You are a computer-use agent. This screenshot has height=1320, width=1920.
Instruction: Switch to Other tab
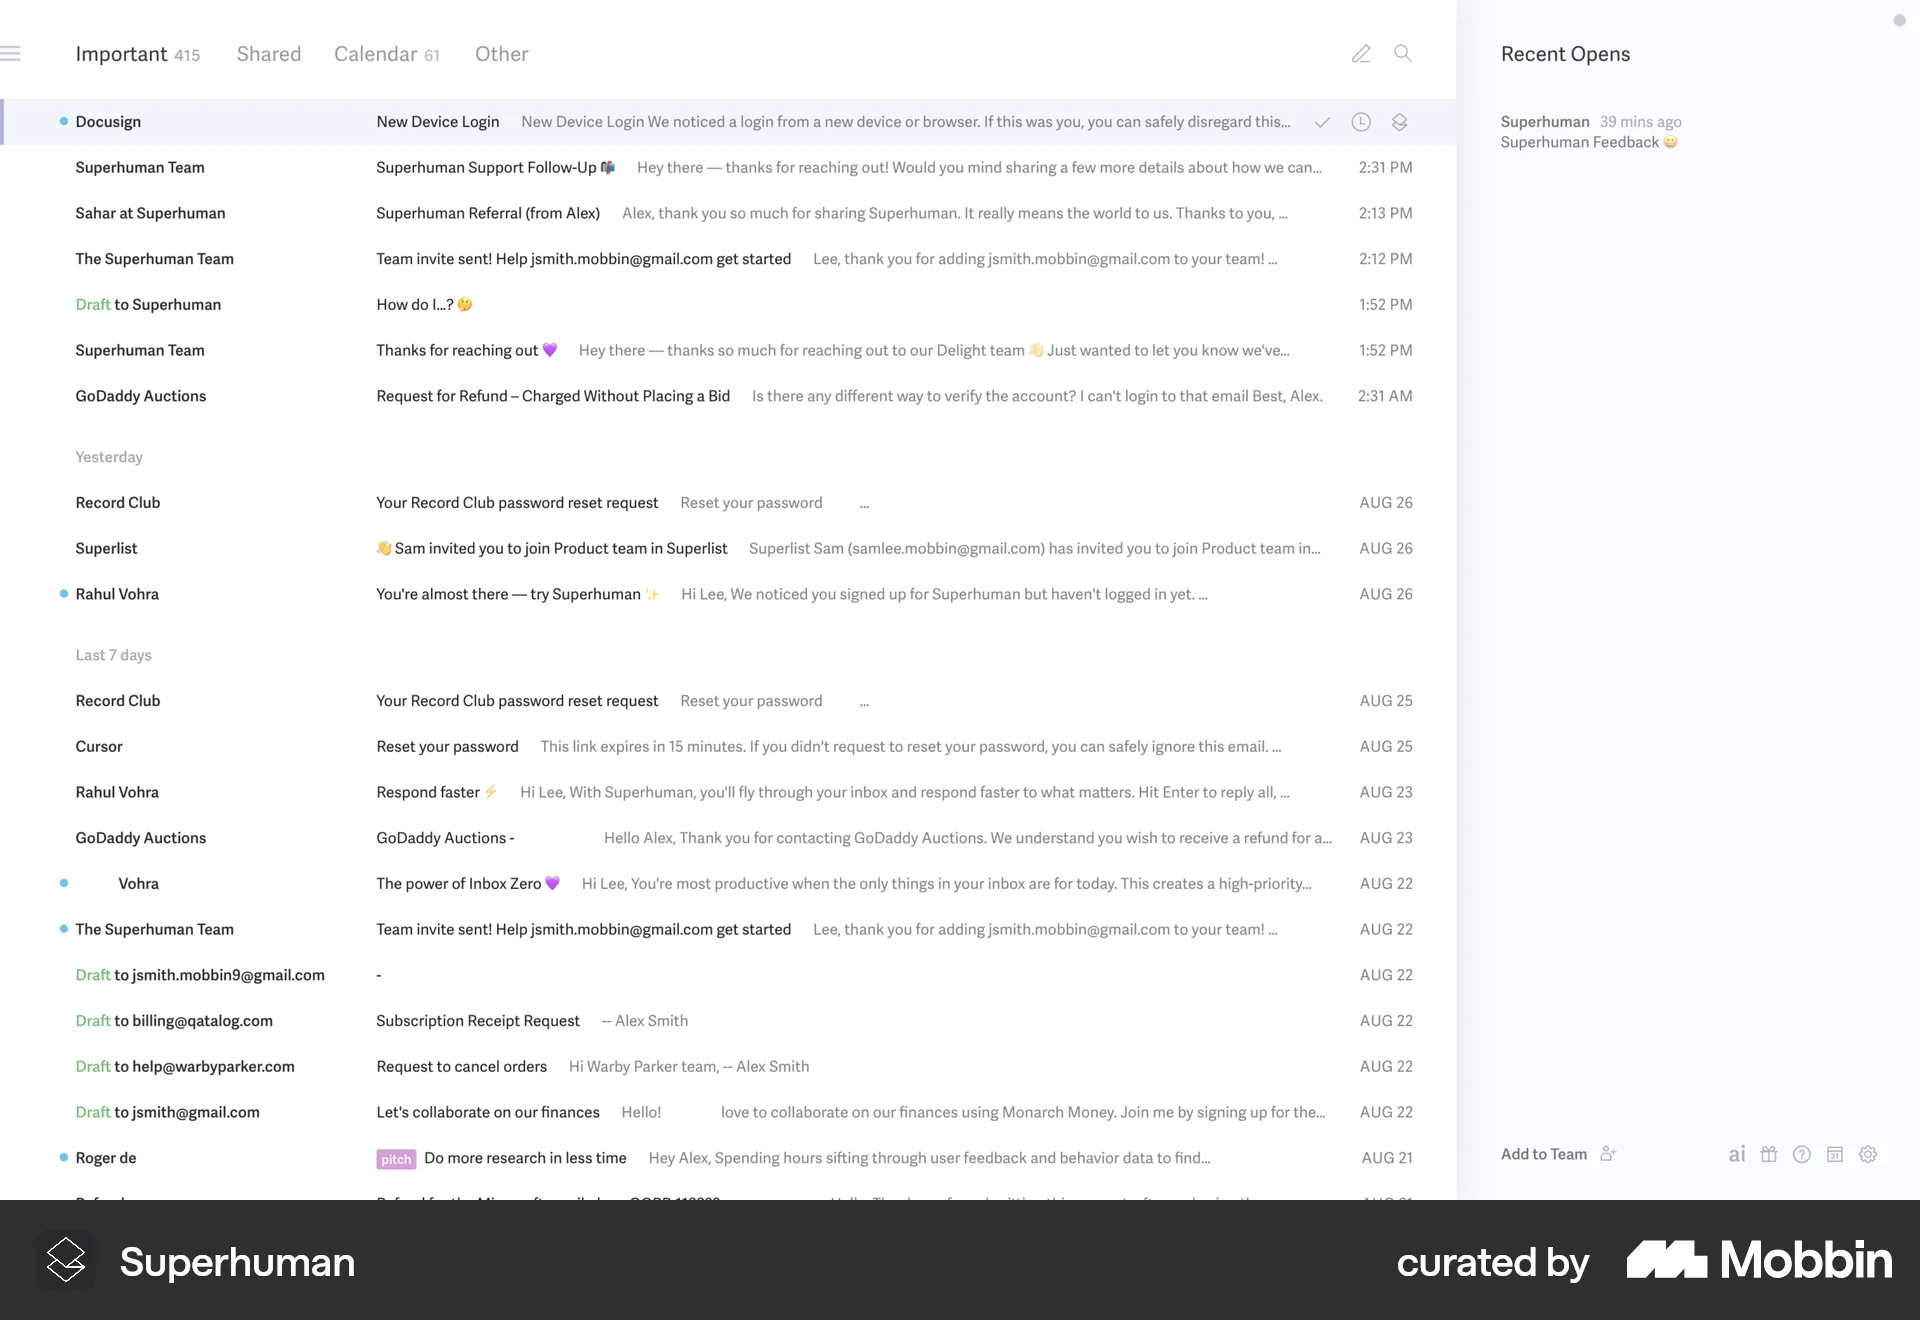click(x=502, y=54)
